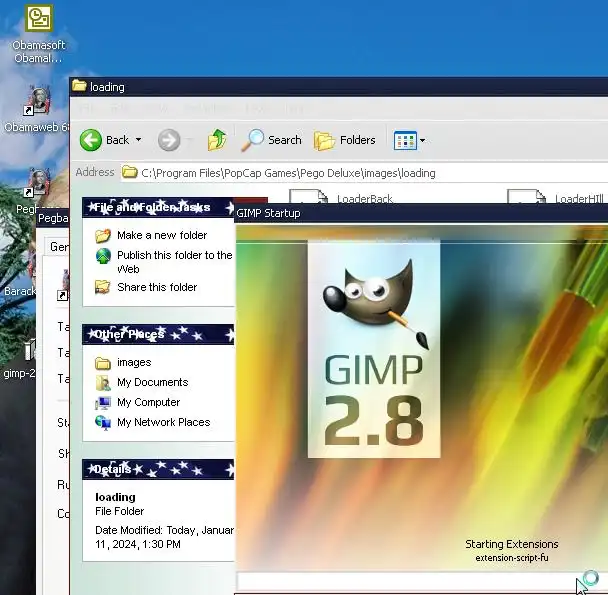Viewport: 608px width, 595px height.
Task: Open the Search pane in Explorer
Action: point(271,140)
